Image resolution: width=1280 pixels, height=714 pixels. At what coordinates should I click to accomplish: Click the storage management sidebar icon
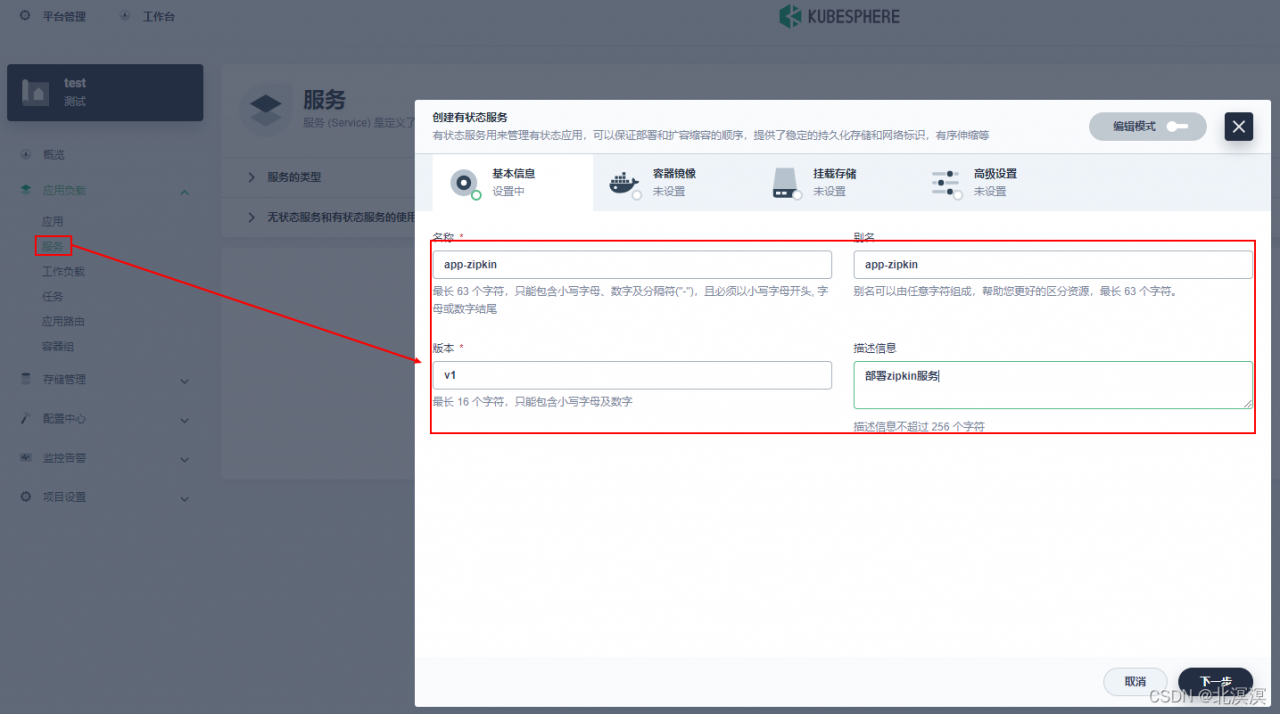[26, 379]
